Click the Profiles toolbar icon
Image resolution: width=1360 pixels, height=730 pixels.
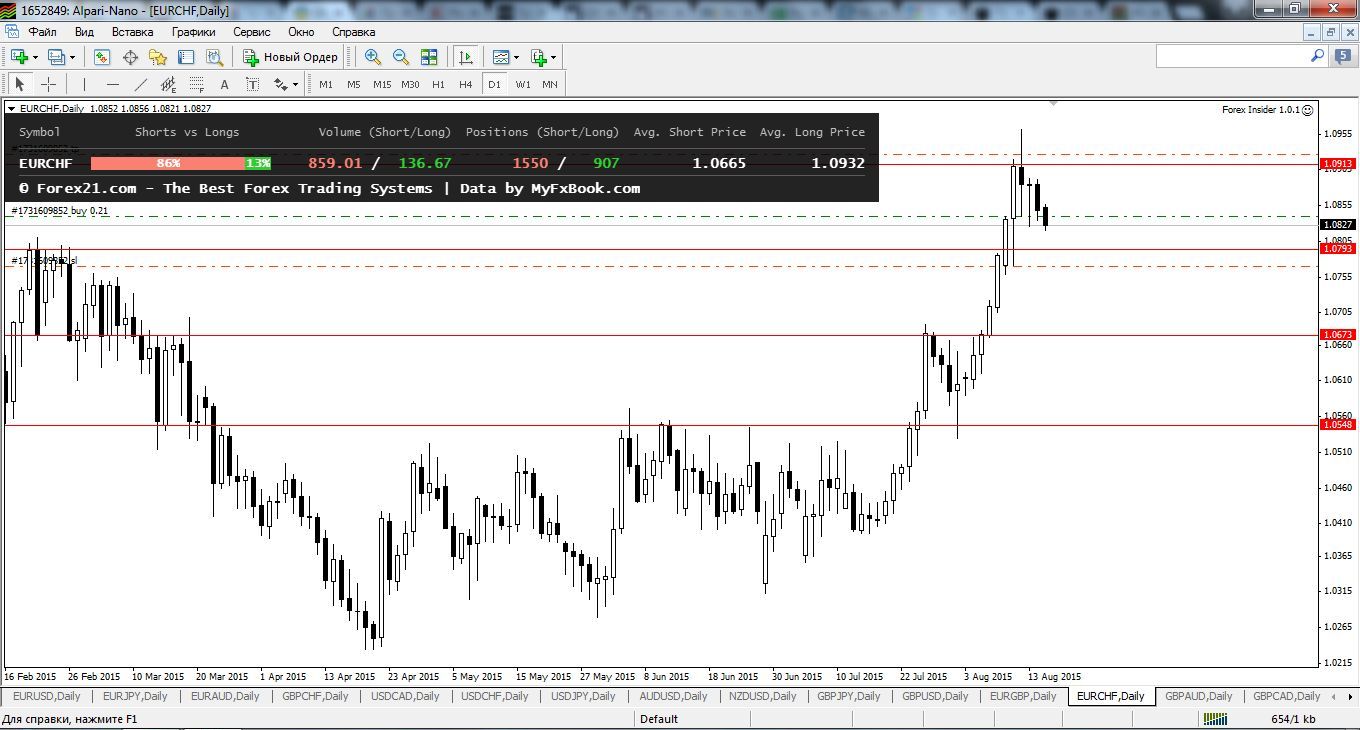tap(57, 57)
